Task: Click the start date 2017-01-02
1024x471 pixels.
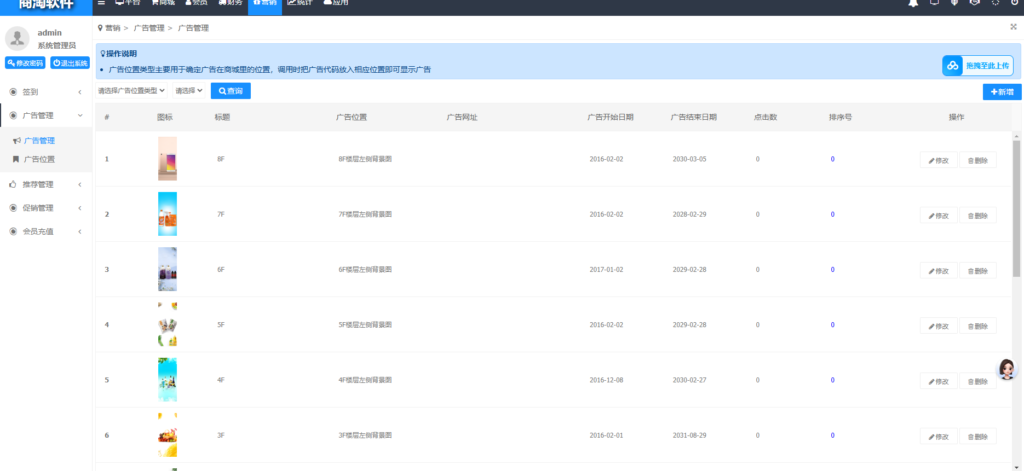Action: [606, 269]
